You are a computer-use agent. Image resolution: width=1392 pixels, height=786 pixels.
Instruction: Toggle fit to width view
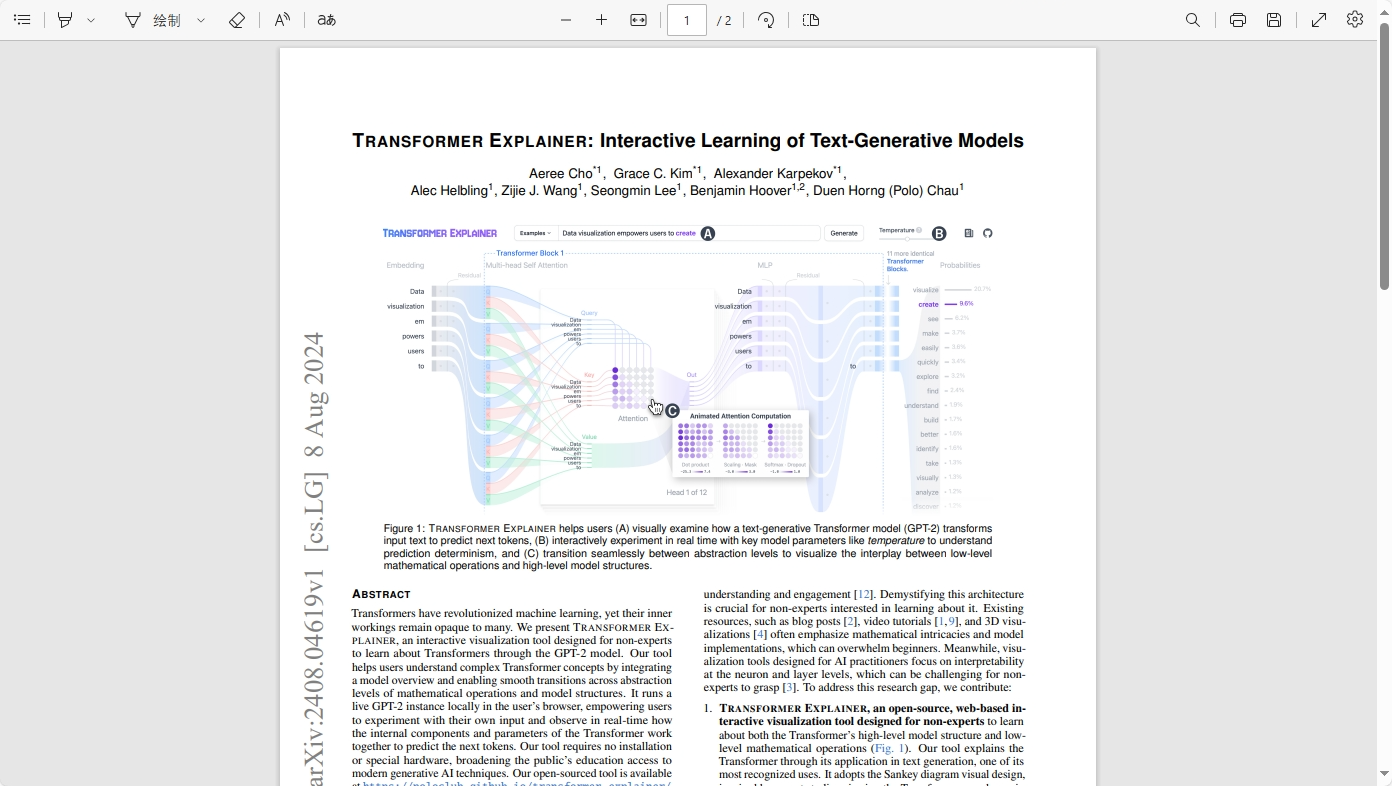638,20
